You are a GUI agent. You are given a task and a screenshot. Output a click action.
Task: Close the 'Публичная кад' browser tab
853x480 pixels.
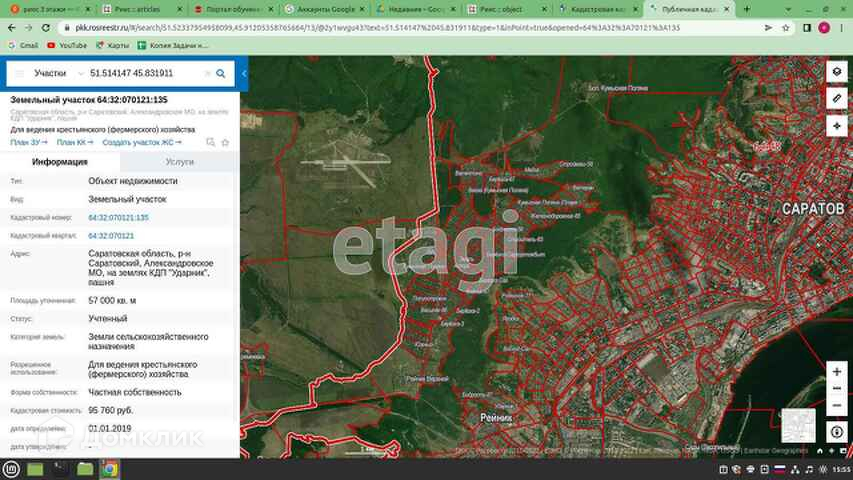[x=726, y=9]
